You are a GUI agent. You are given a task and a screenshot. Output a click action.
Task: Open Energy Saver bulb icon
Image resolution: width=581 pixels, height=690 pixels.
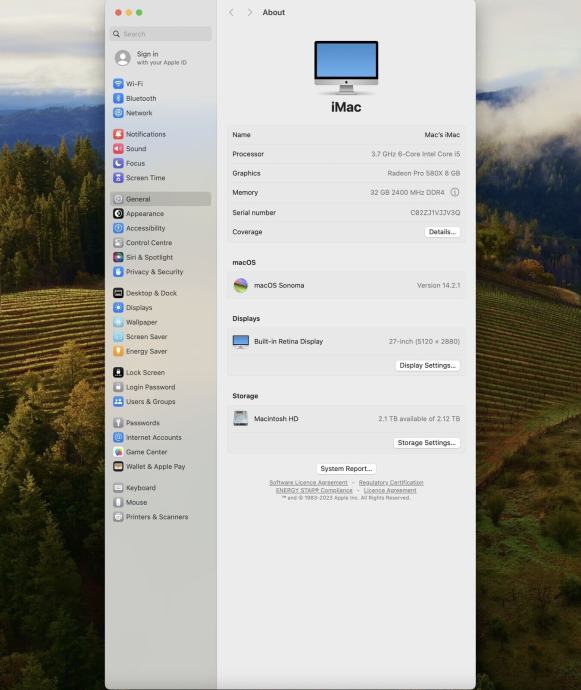(118, 351)
